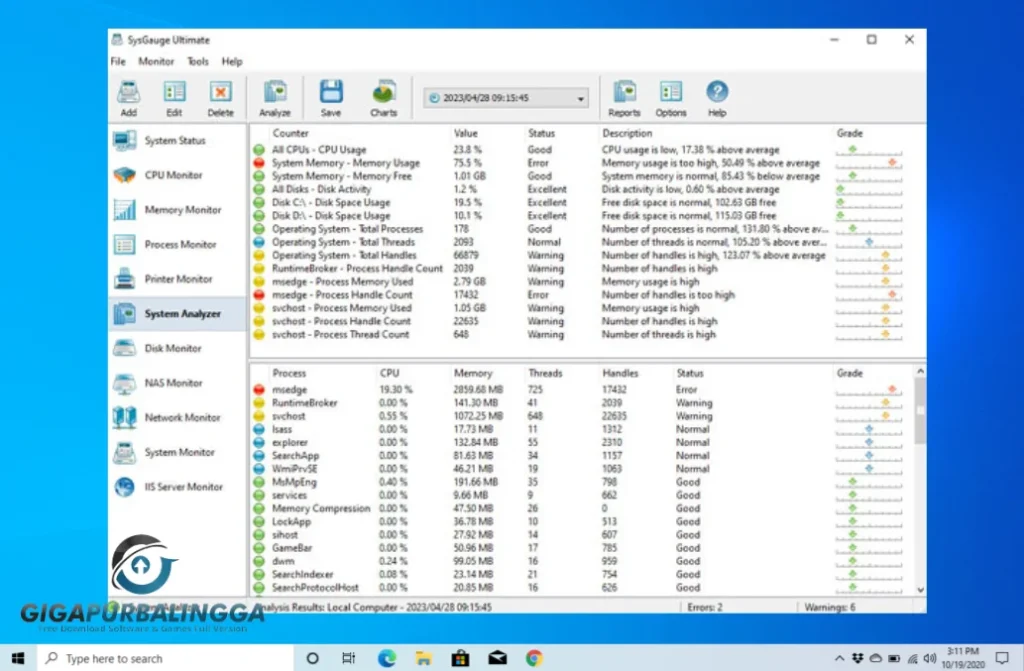Screen dimensions: 1024x671
Task: Click the Edit toolbar icon
Action: point(174,97)
